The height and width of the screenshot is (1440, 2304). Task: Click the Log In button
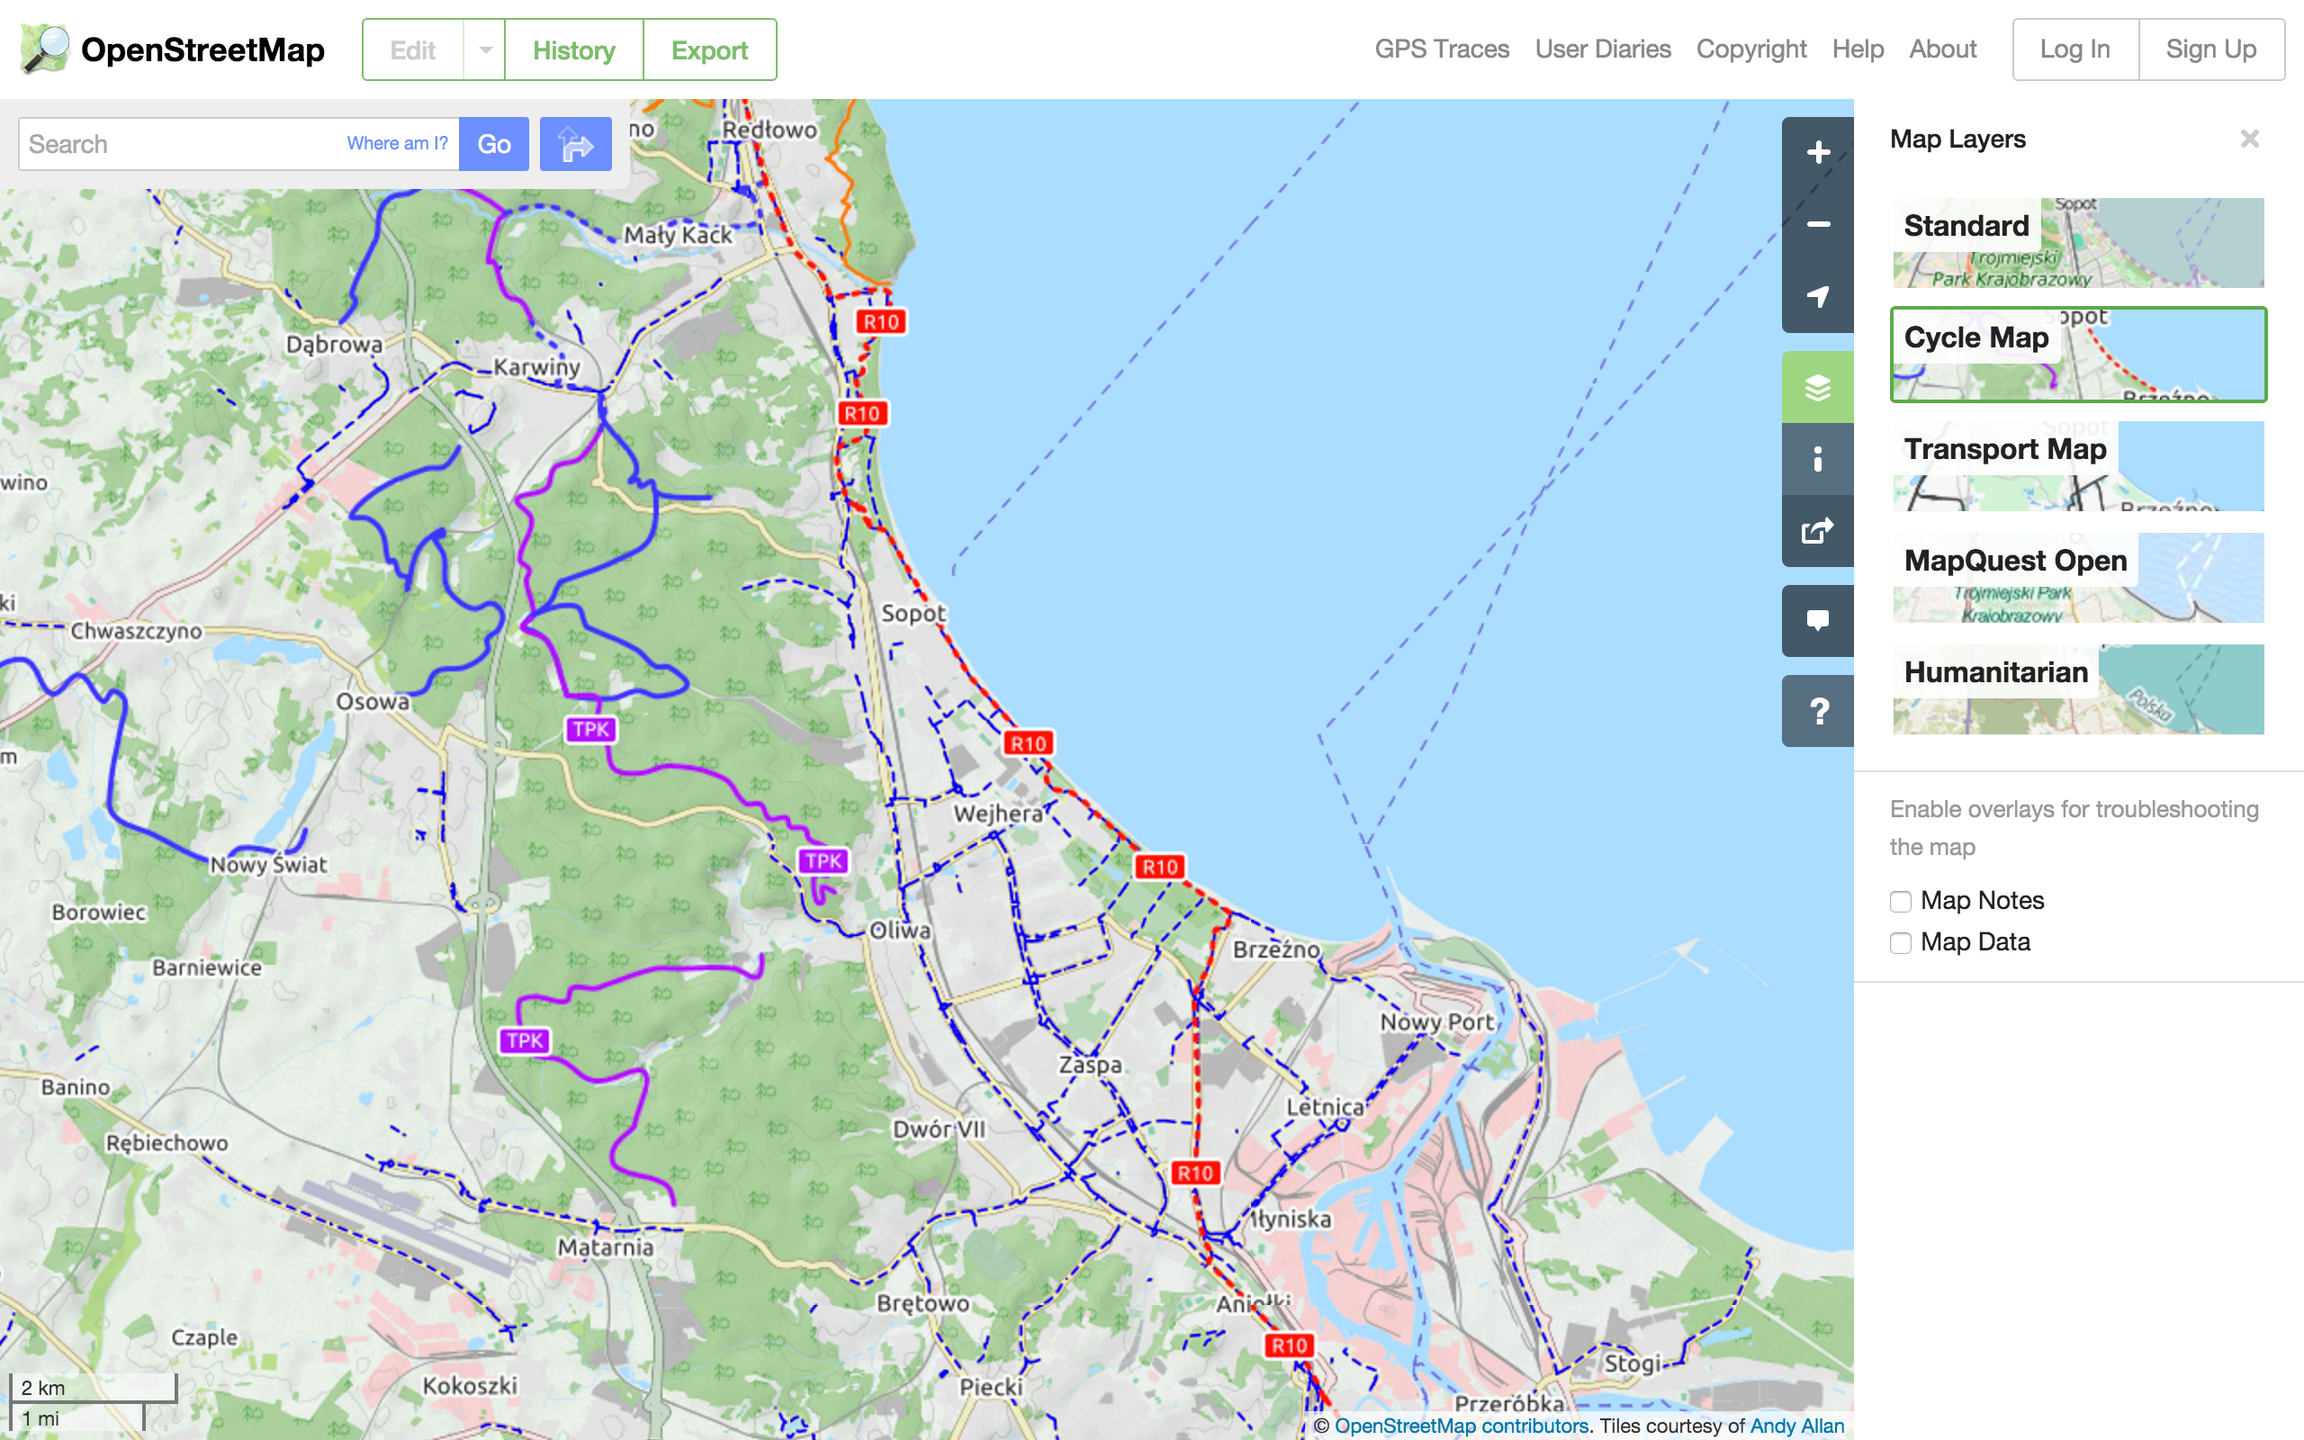[x=2075, y=49]
